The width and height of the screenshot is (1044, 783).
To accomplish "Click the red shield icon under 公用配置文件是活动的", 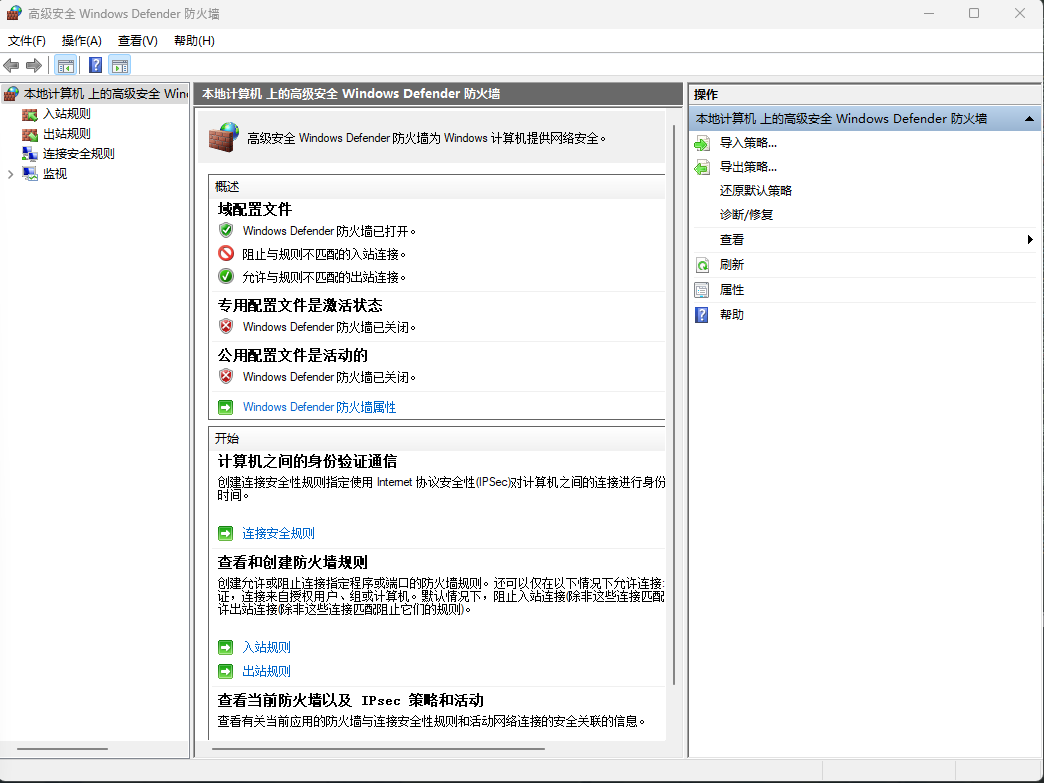I will [x=226, y=376].
